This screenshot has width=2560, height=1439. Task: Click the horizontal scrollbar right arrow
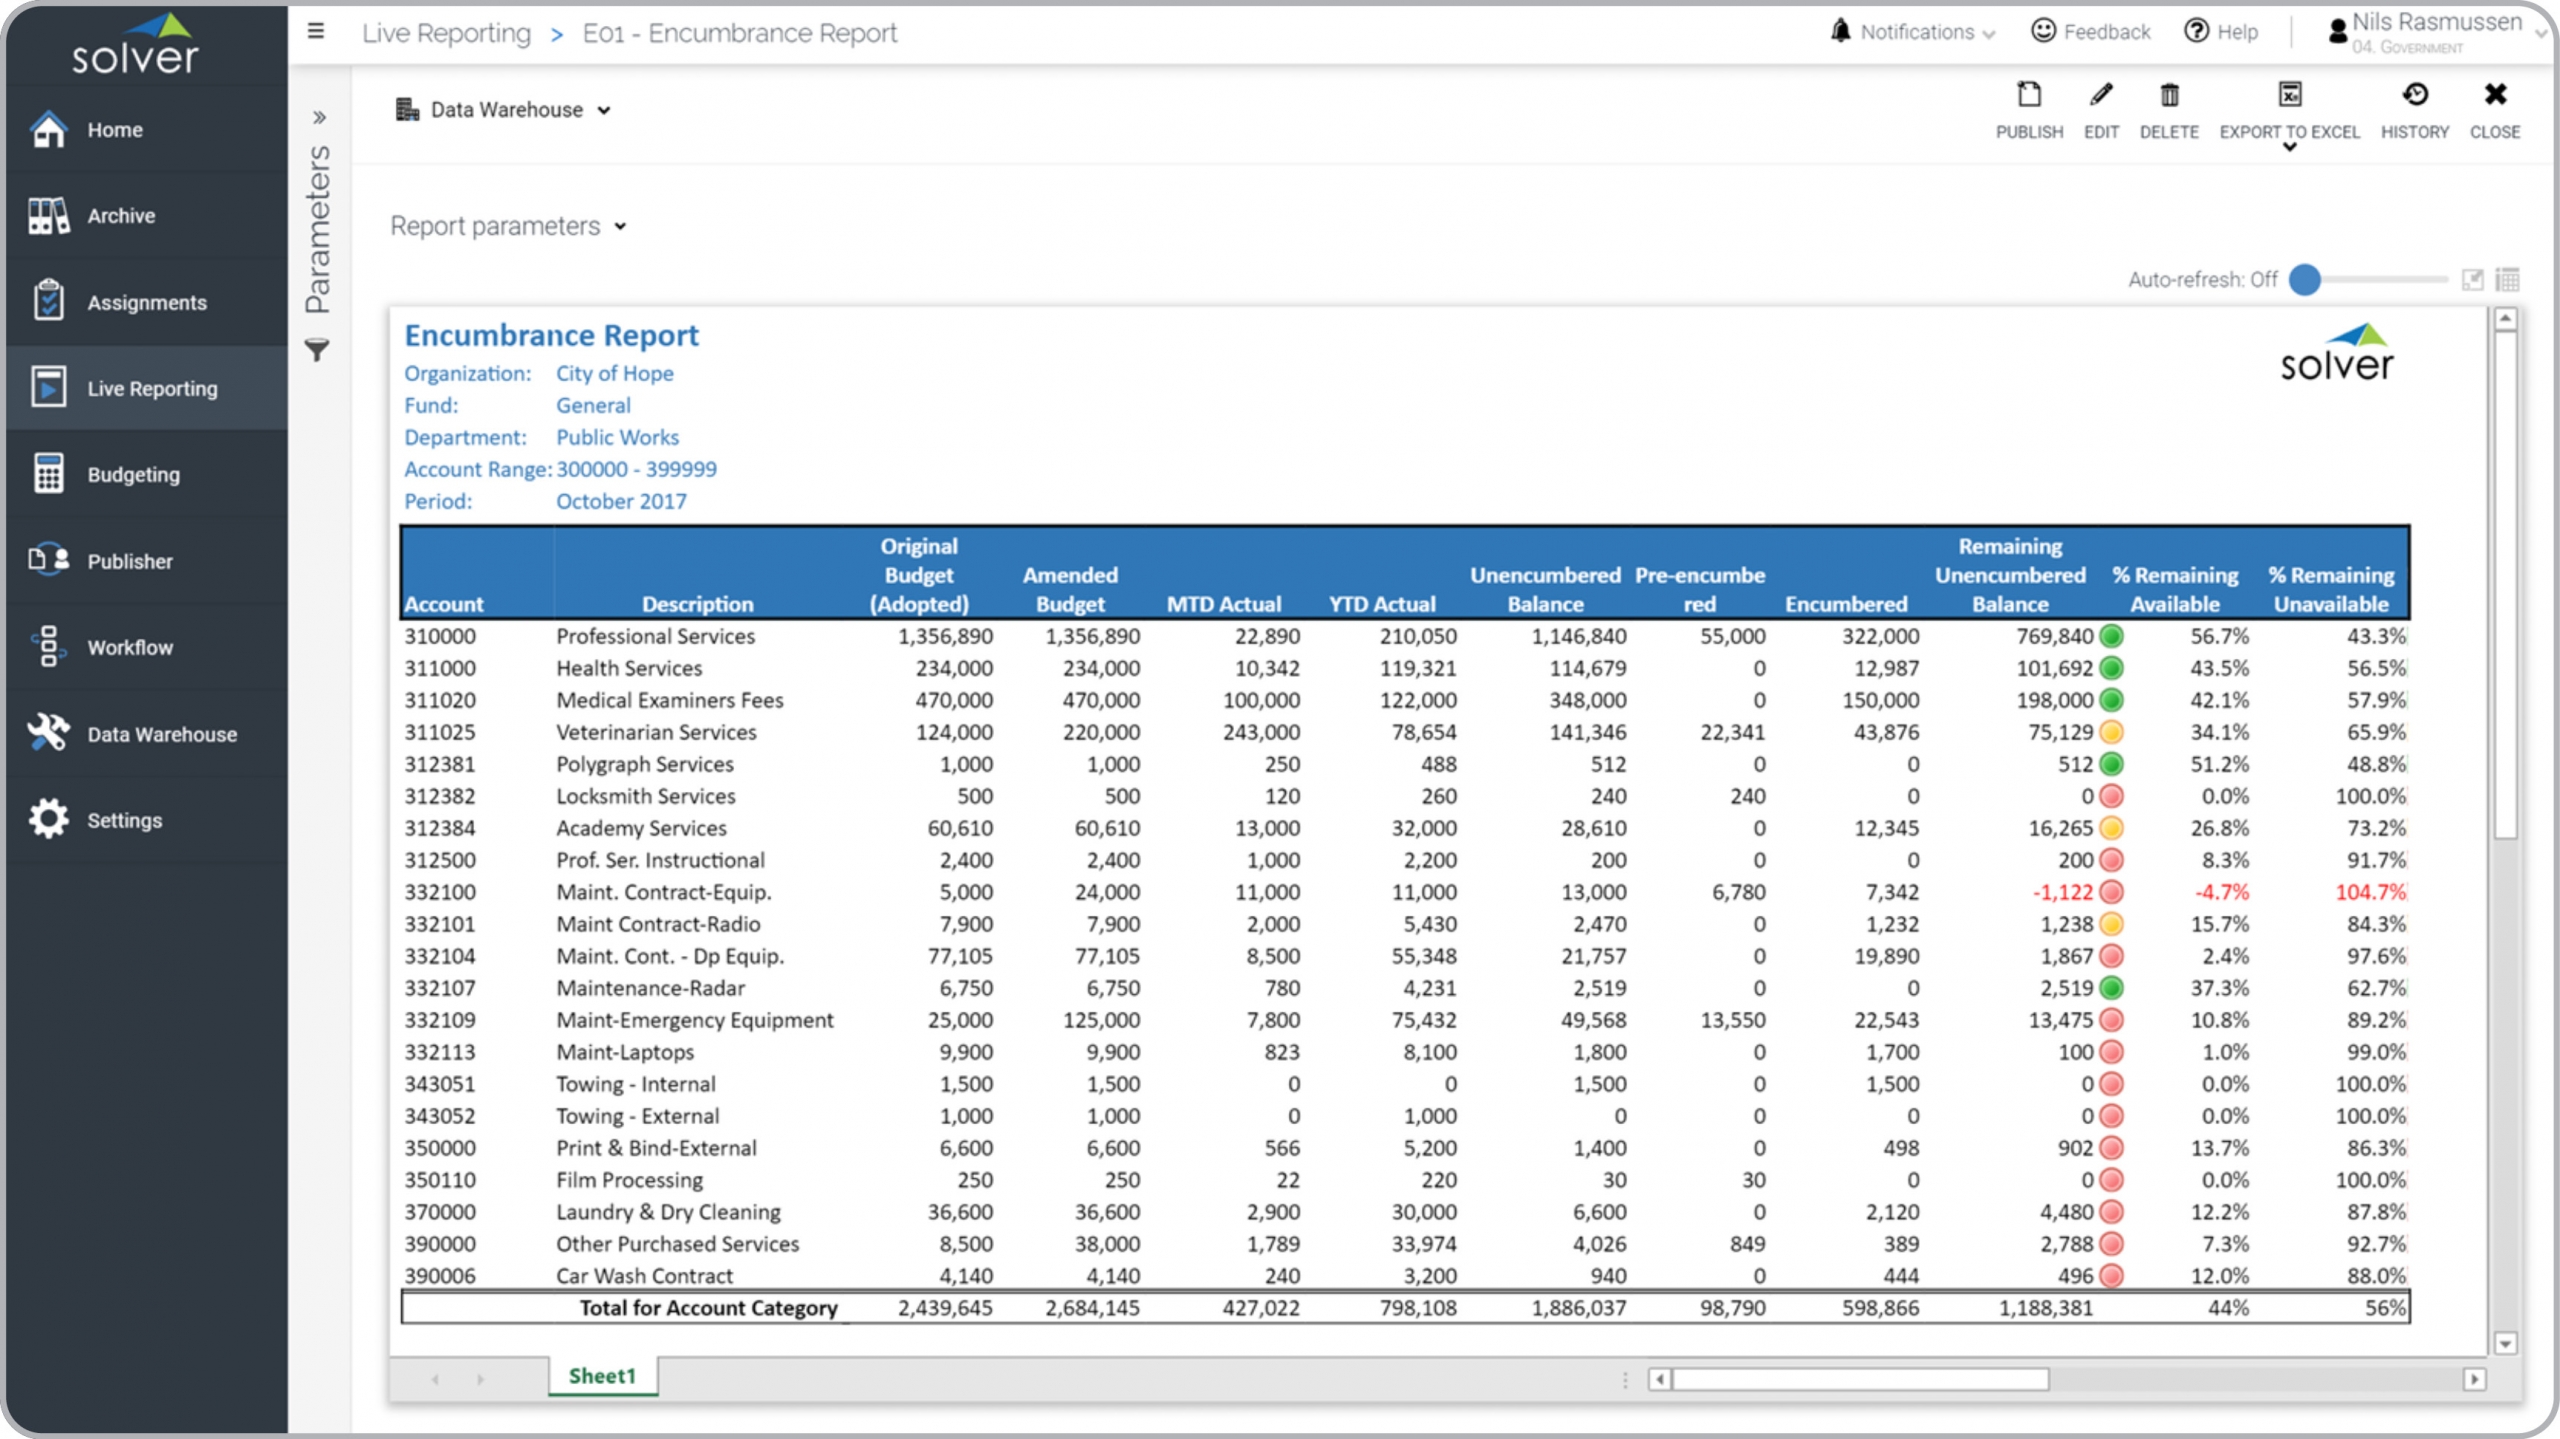pyautogui.click(x=2474, y=1379)
